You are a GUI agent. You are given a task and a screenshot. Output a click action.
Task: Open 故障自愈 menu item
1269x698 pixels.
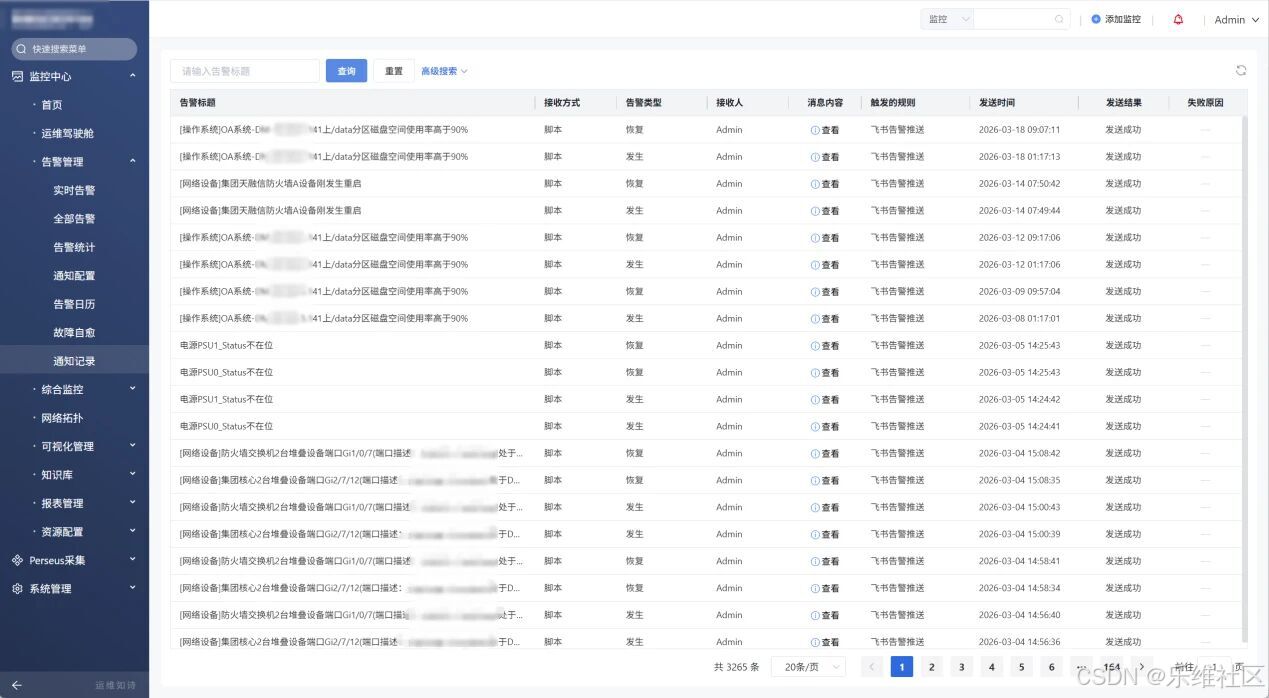(x=74, y=332)
